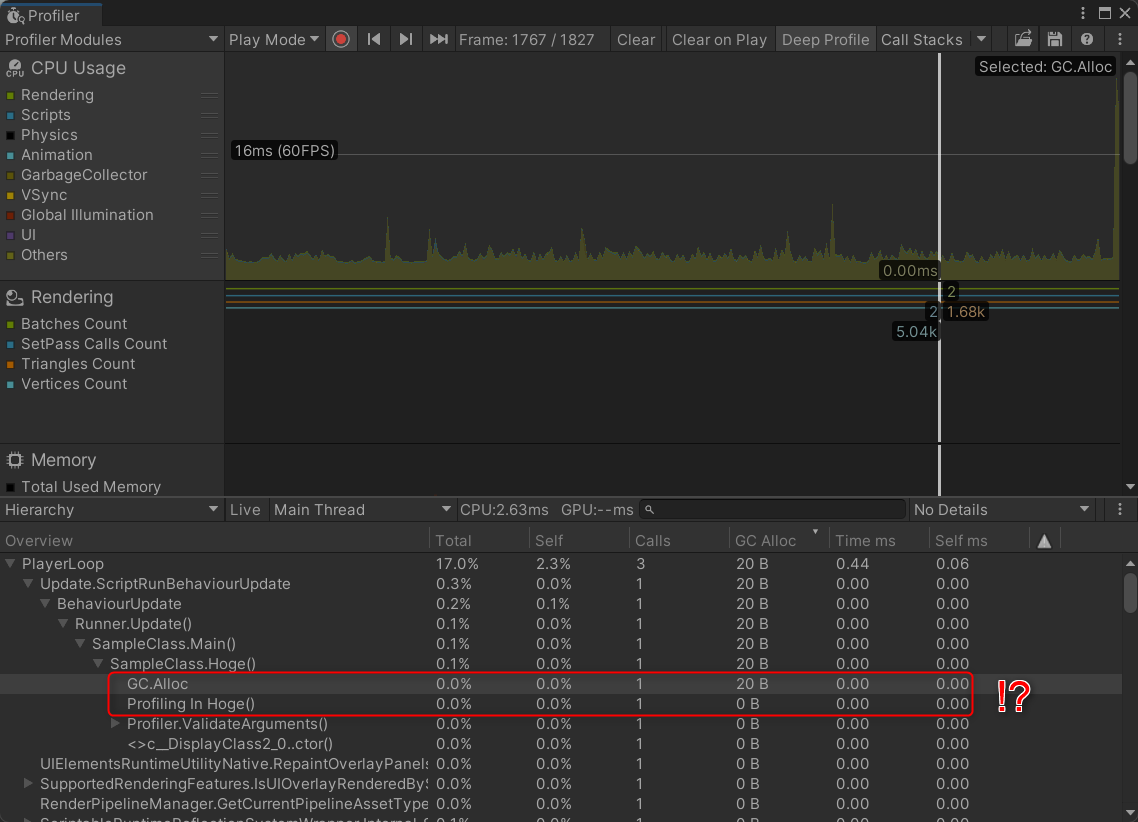1138x822 pixels.
Task: Click the CPU Usage module icon
Action: pos(15,68)
